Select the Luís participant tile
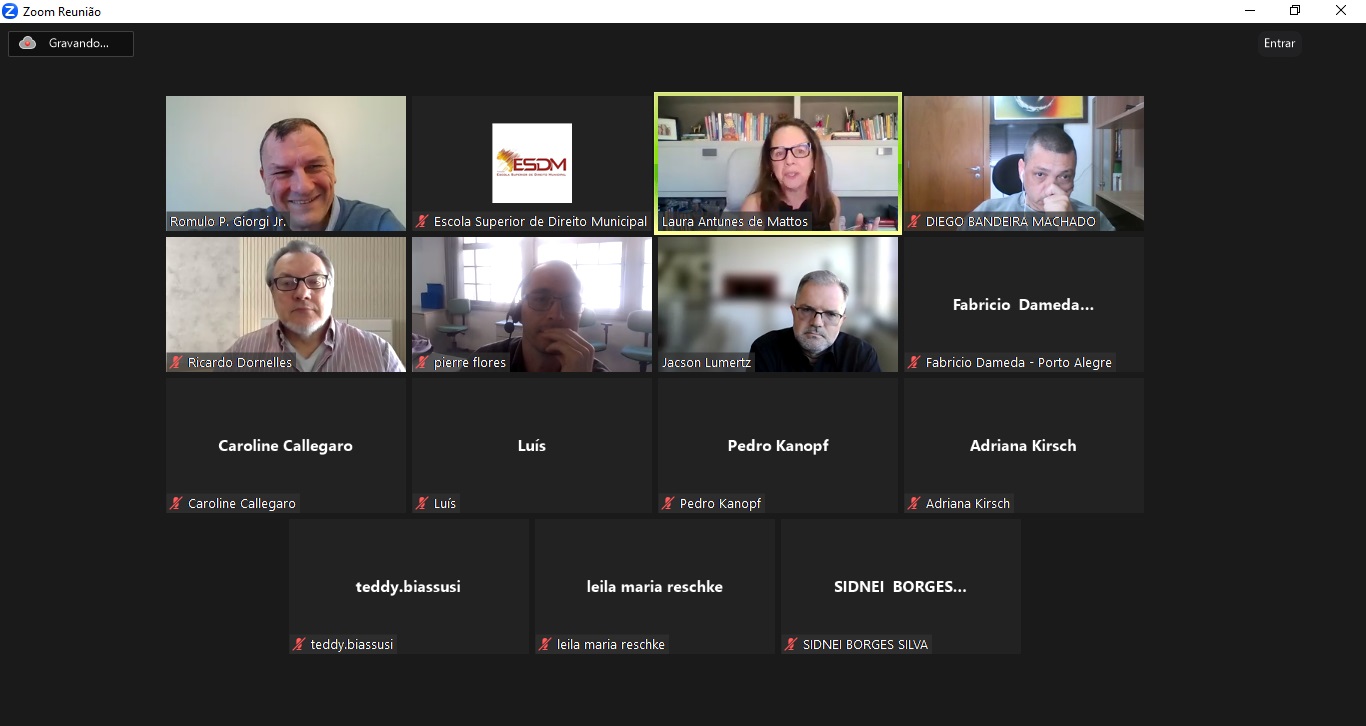1366x726 pixels. click(x=532, y=445)
